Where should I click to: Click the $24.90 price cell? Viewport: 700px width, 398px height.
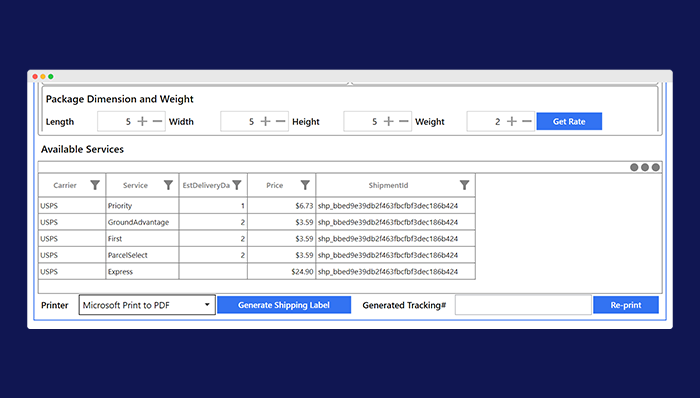(x=282, y=271)
